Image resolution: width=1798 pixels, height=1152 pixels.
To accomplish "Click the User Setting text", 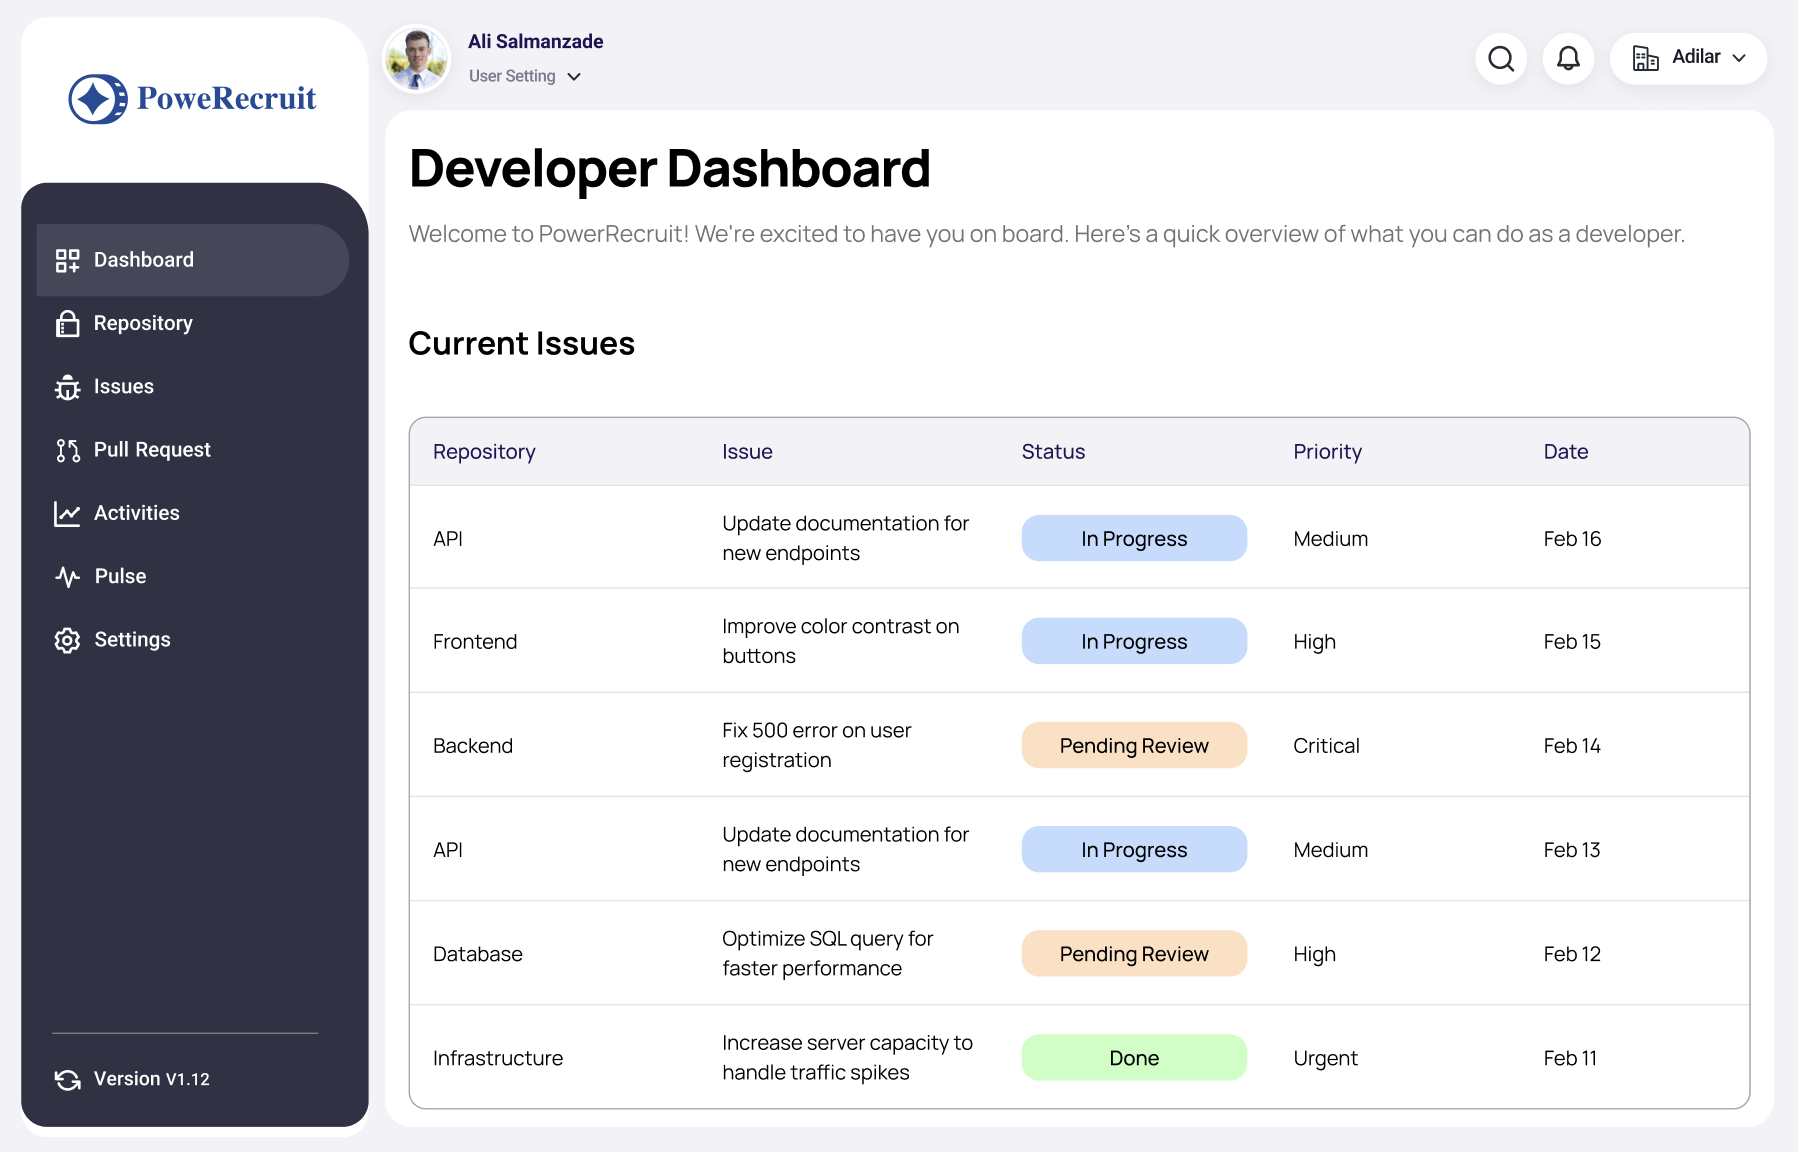I will pyautogui.click(x=512, y=76).
